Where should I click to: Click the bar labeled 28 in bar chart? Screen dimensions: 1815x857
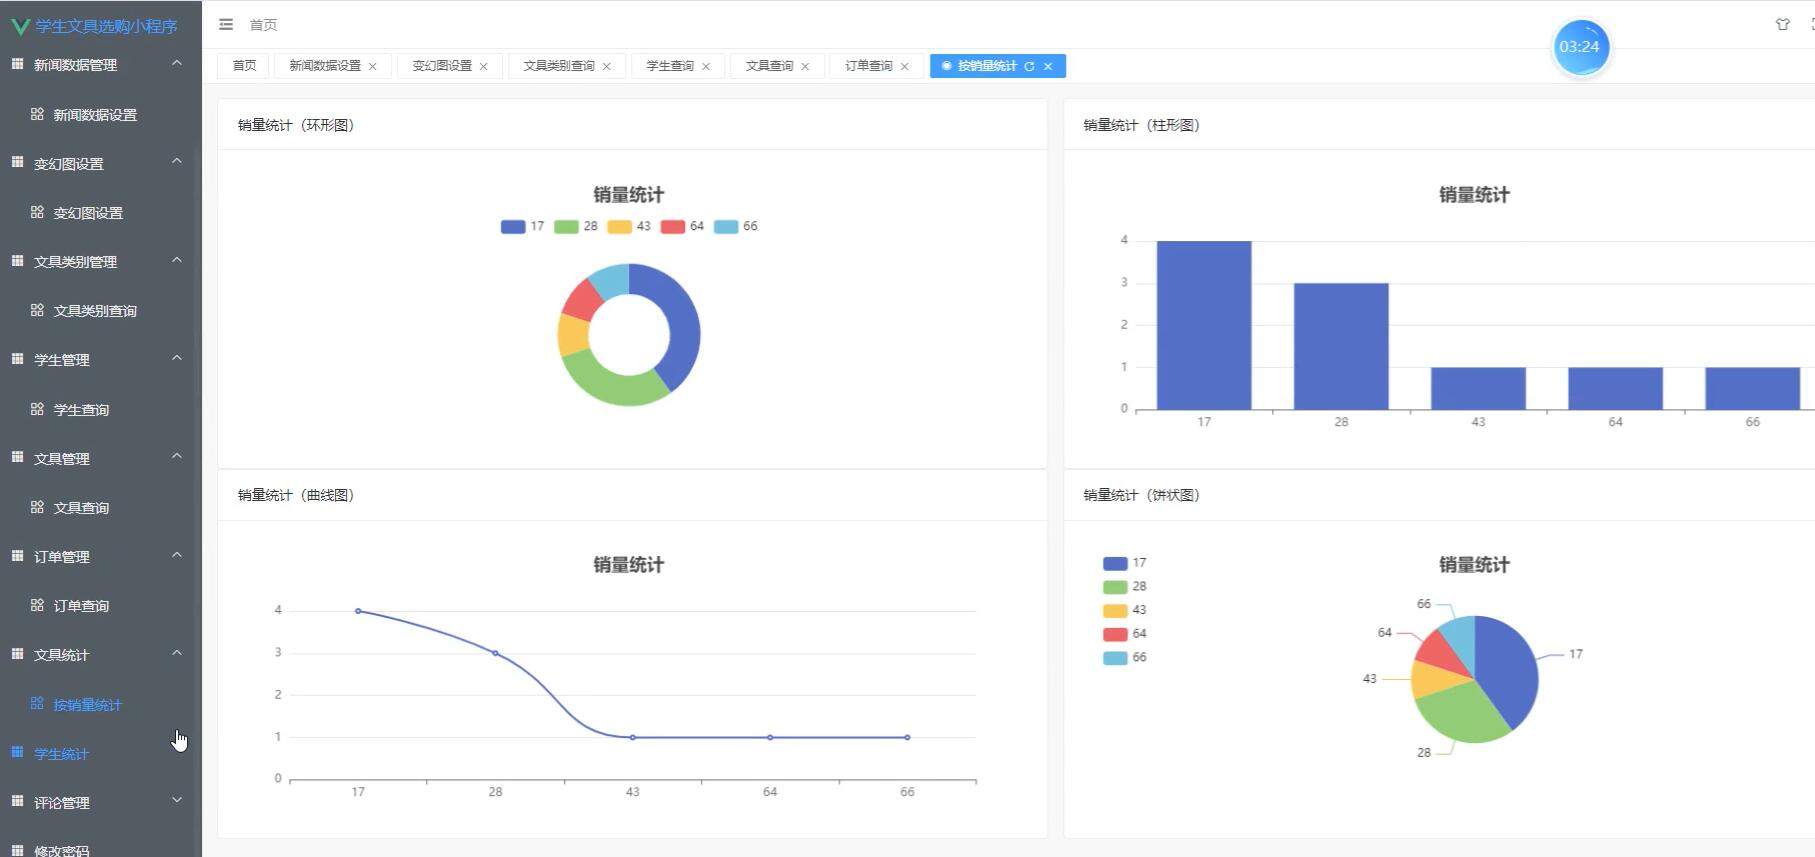coord(1341,346)
